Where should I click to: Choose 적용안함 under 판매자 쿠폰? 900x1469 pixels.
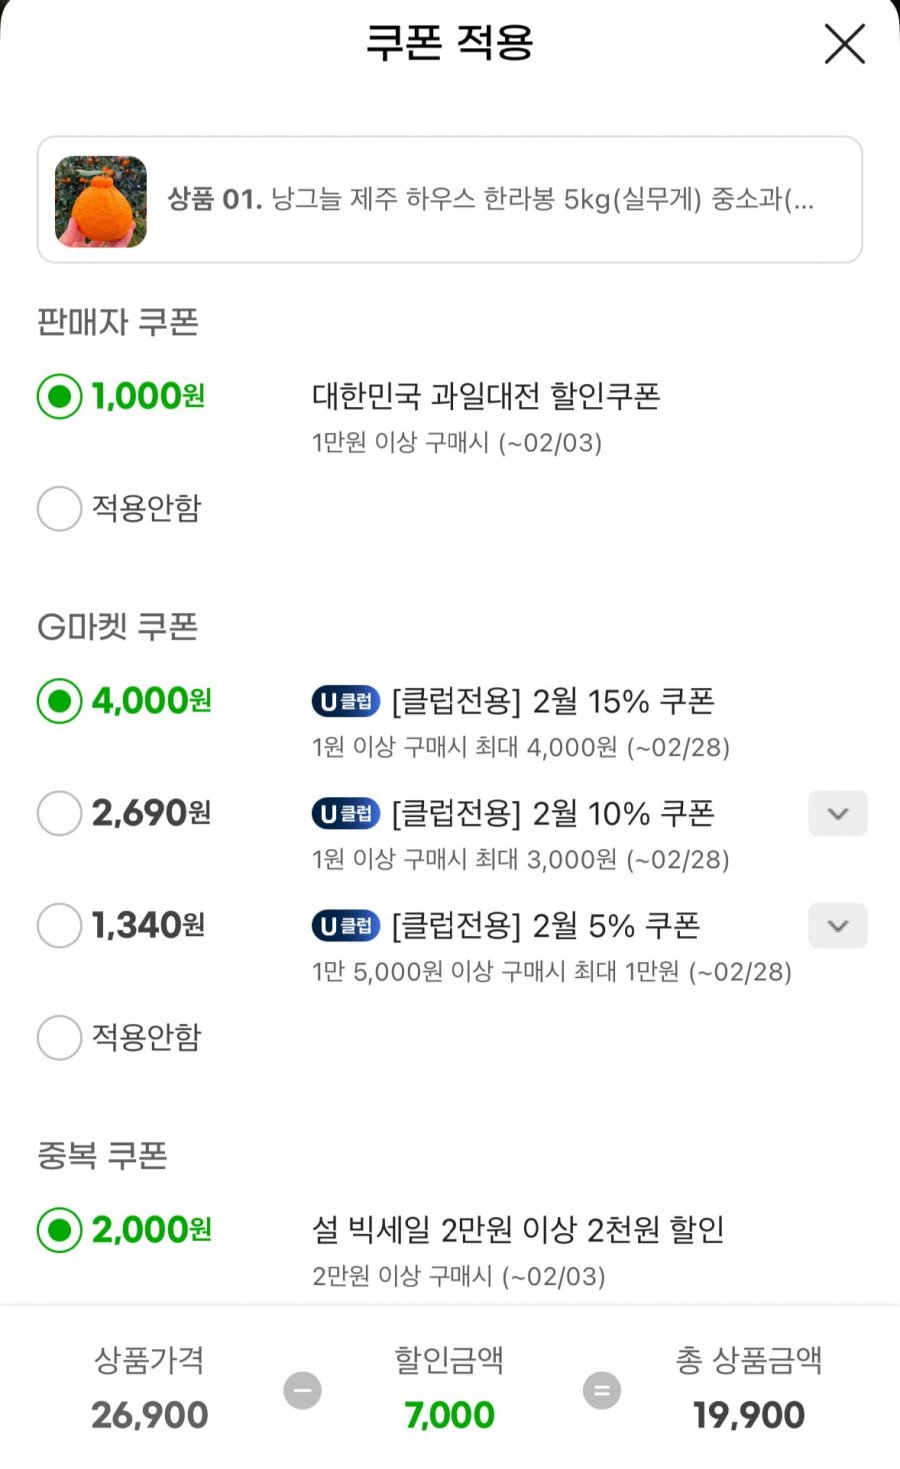point(59,509)
